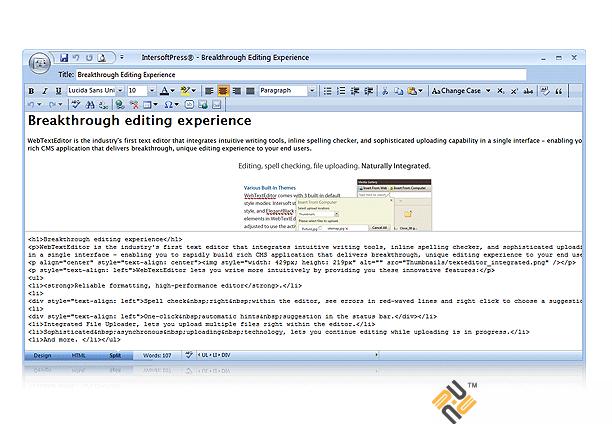Open the insert table dropdown arrow
The height and width of the screenshot is (424, 612).
coord(155,105)
